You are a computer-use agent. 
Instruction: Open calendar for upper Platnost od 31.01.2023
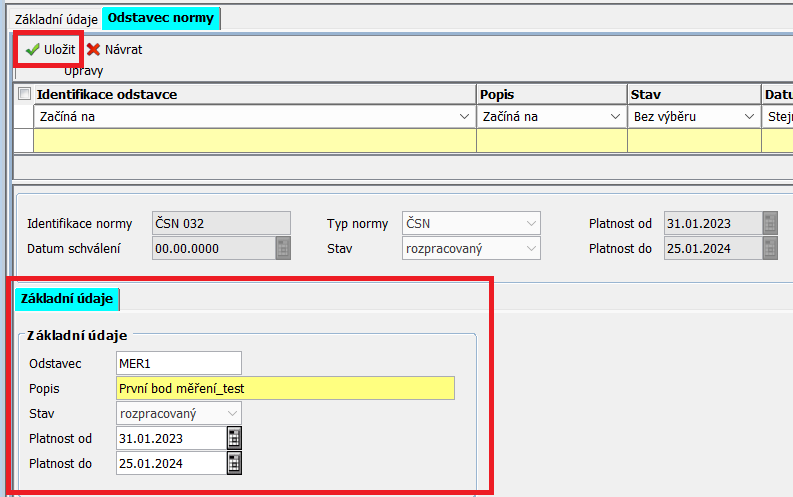[x=770, y=222]
